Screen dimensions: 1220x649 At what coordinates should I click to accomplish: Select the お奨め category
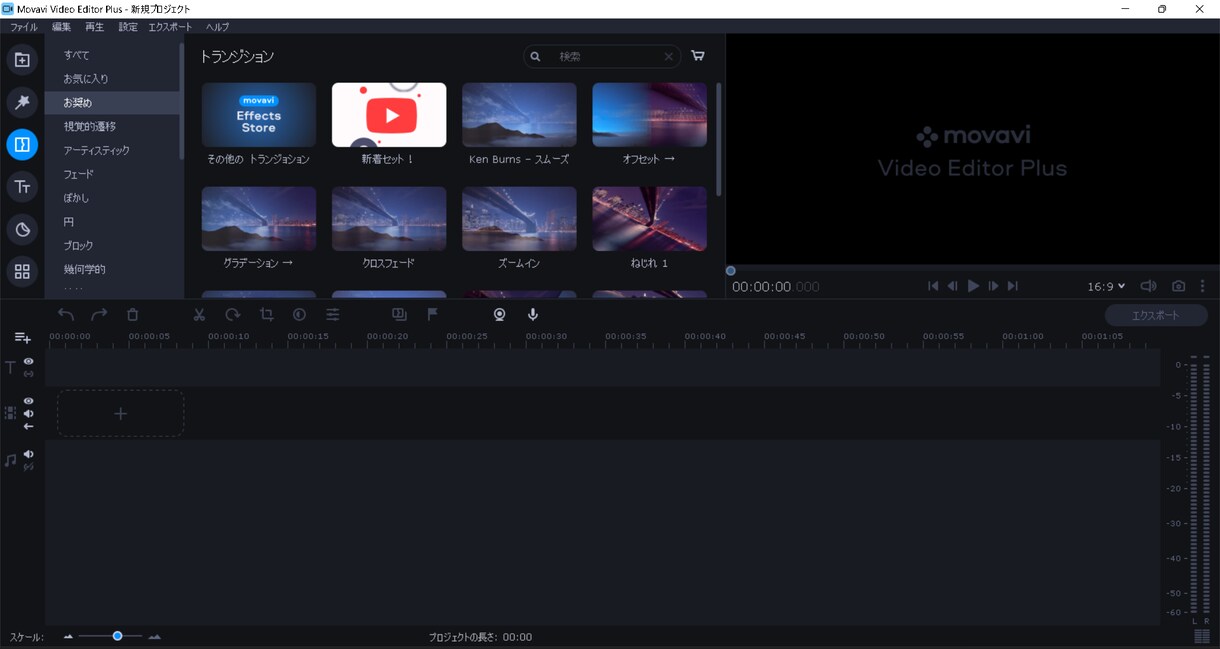click(112, 103)
